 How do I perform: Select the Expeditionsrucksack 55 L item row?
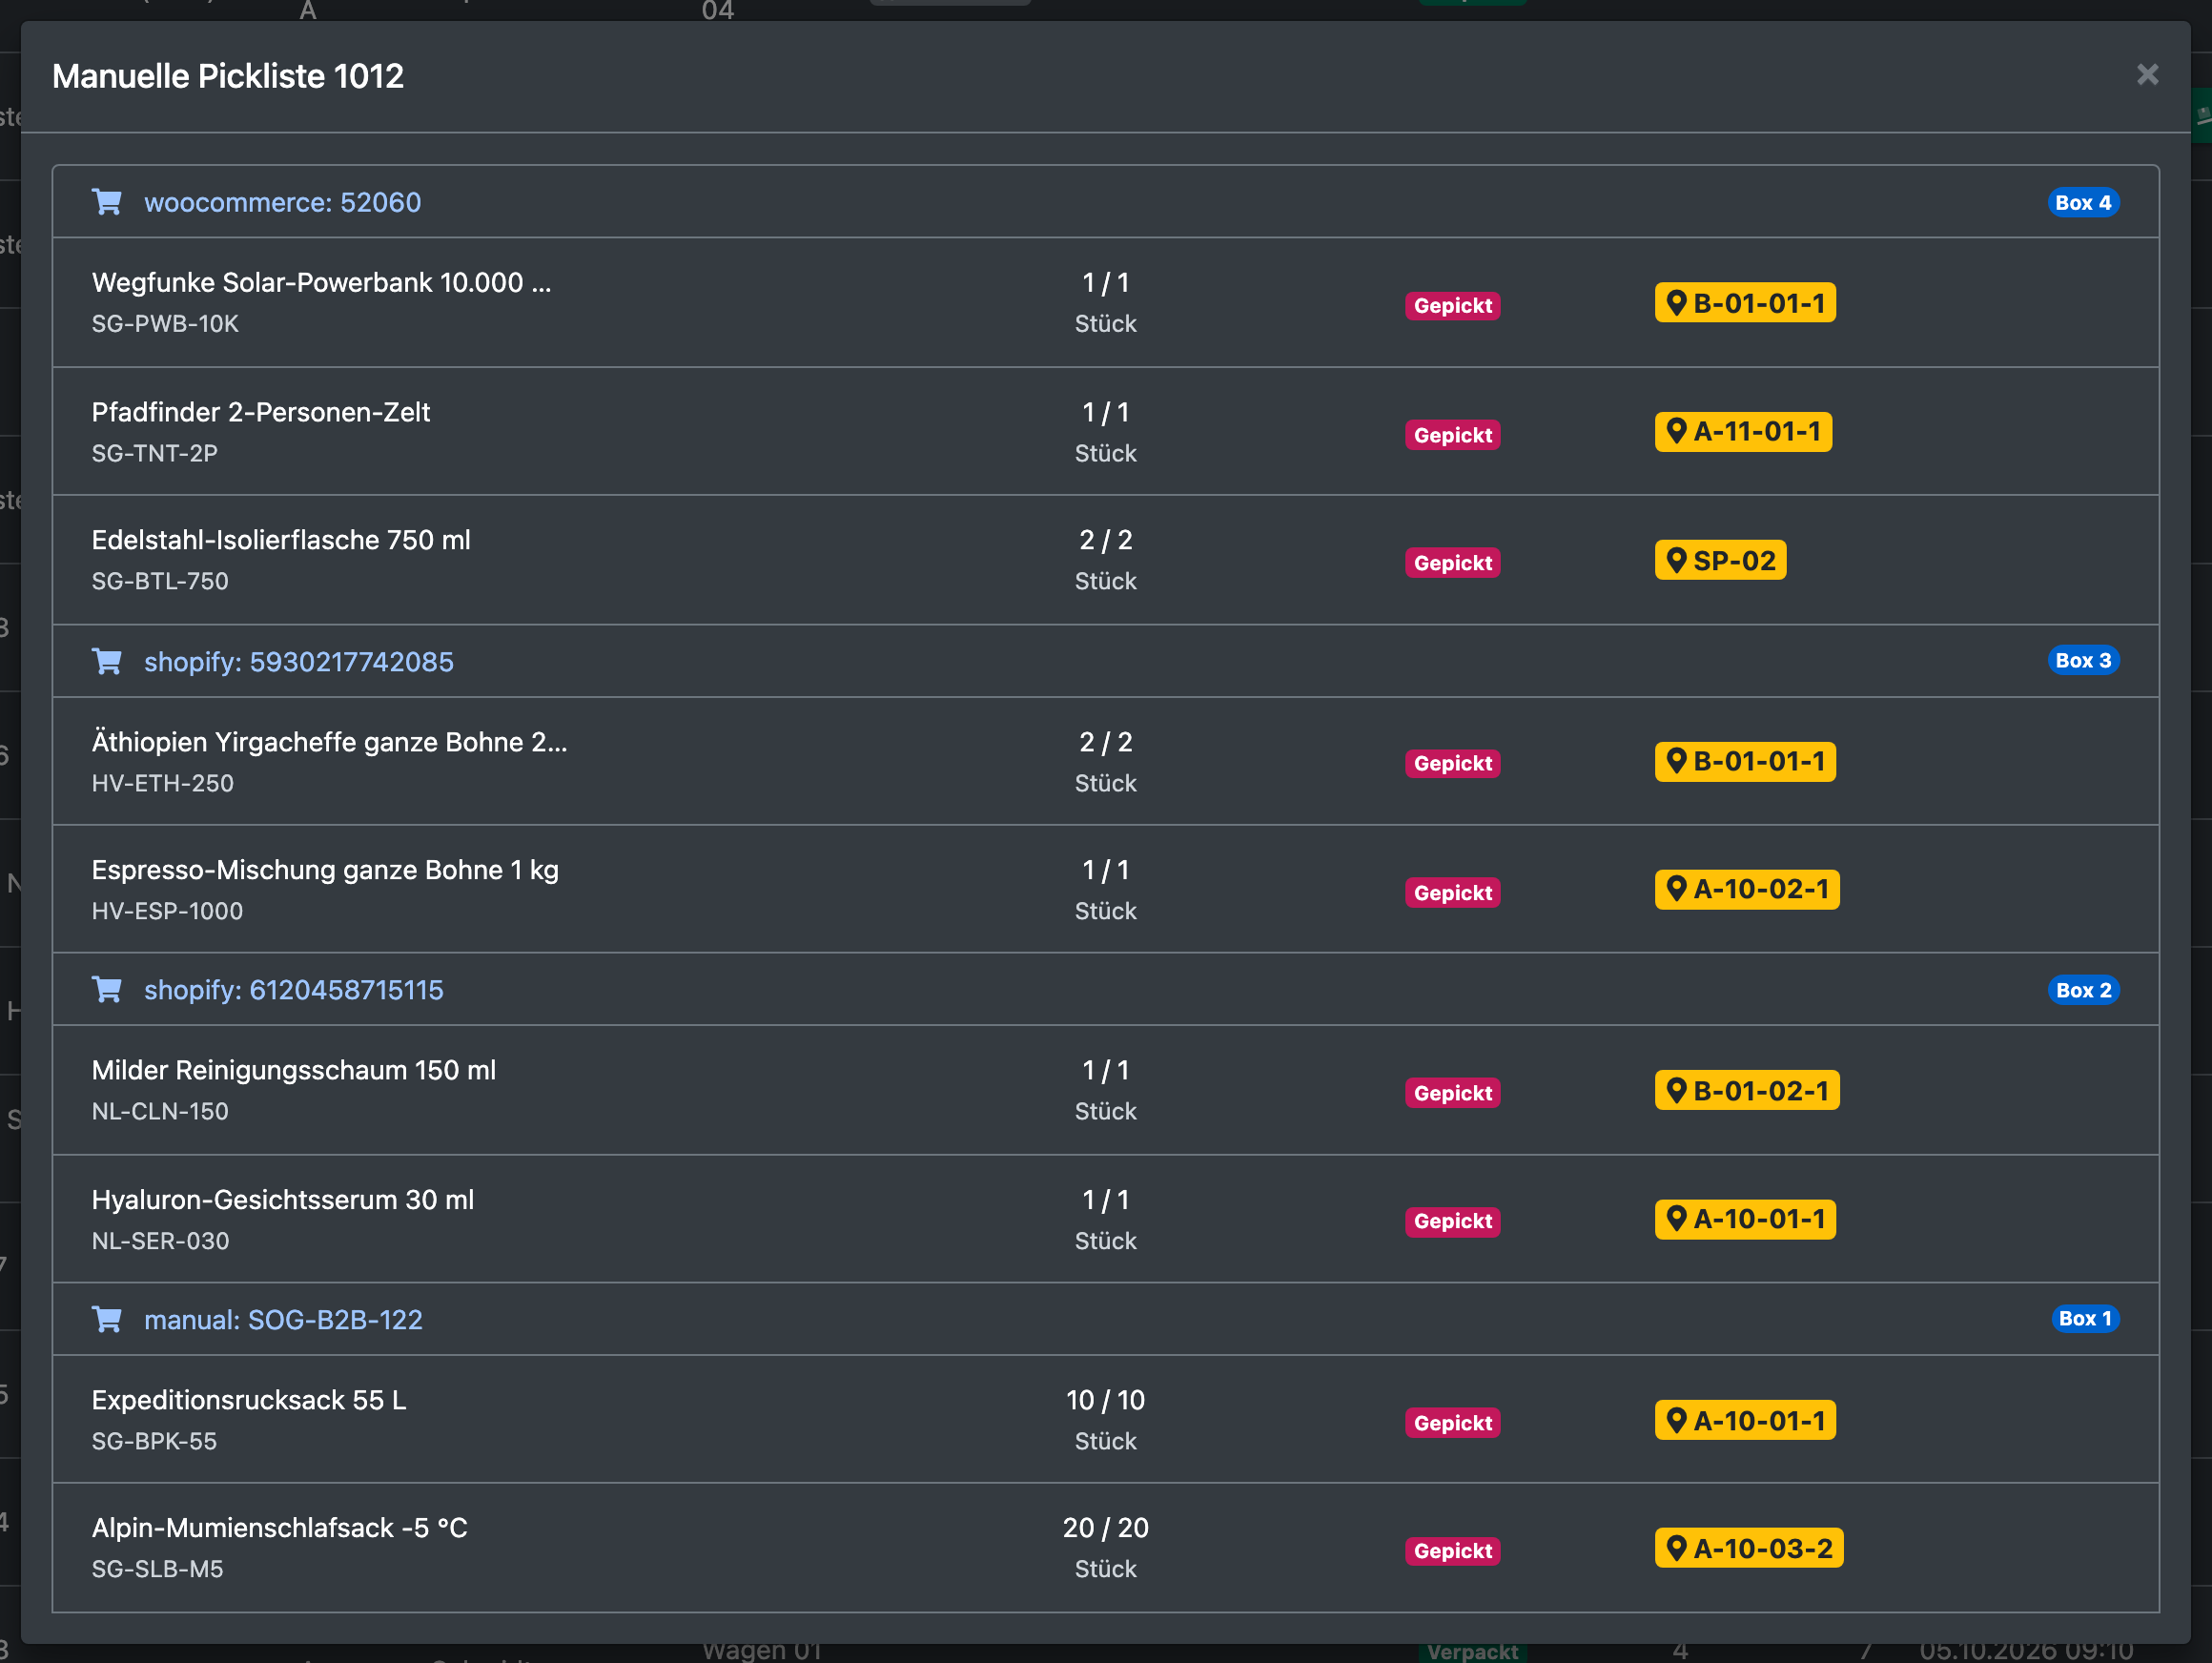[x=1105, y=1419]
